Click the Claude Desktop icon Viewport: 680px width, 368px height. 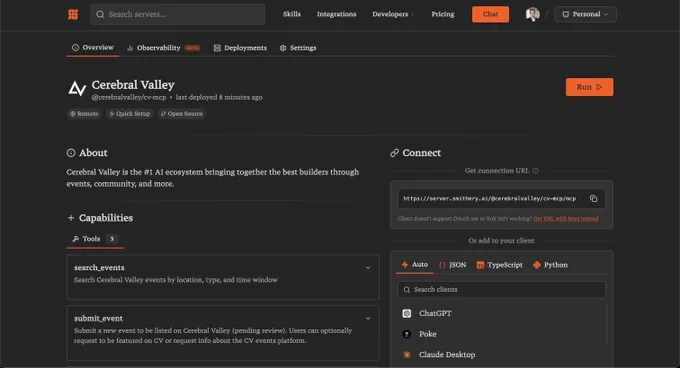(407, 355)
